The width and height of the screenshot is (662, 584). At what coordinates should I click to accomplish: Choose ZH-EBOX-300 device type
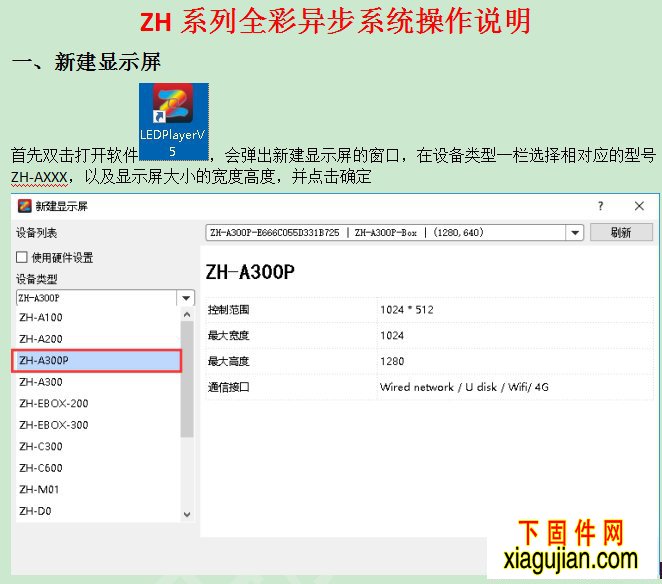98,425
